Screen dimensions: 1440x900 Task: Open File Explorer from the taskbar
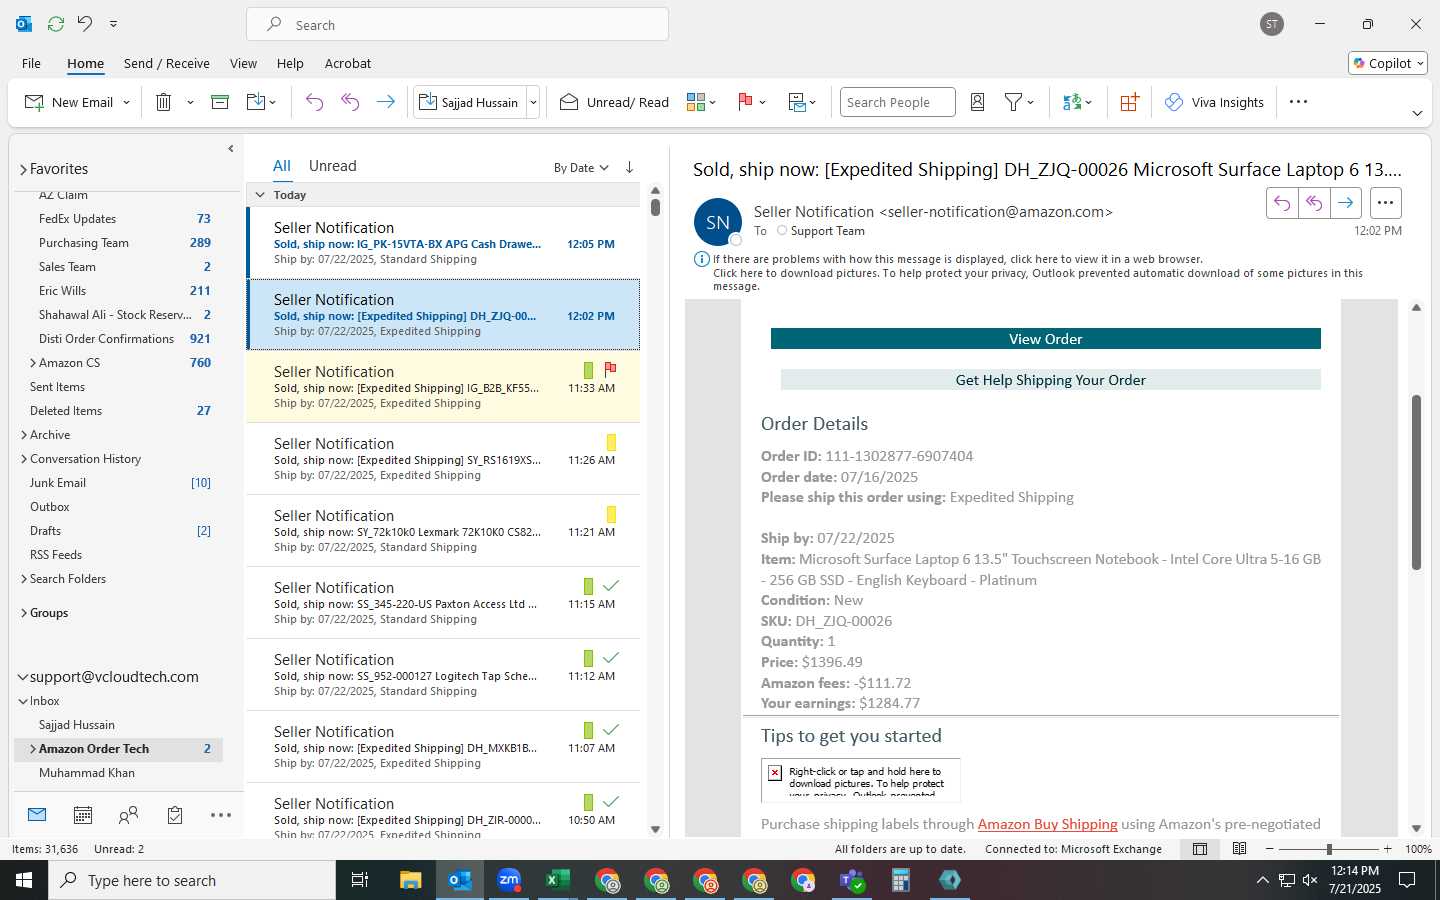click(410, 880)
